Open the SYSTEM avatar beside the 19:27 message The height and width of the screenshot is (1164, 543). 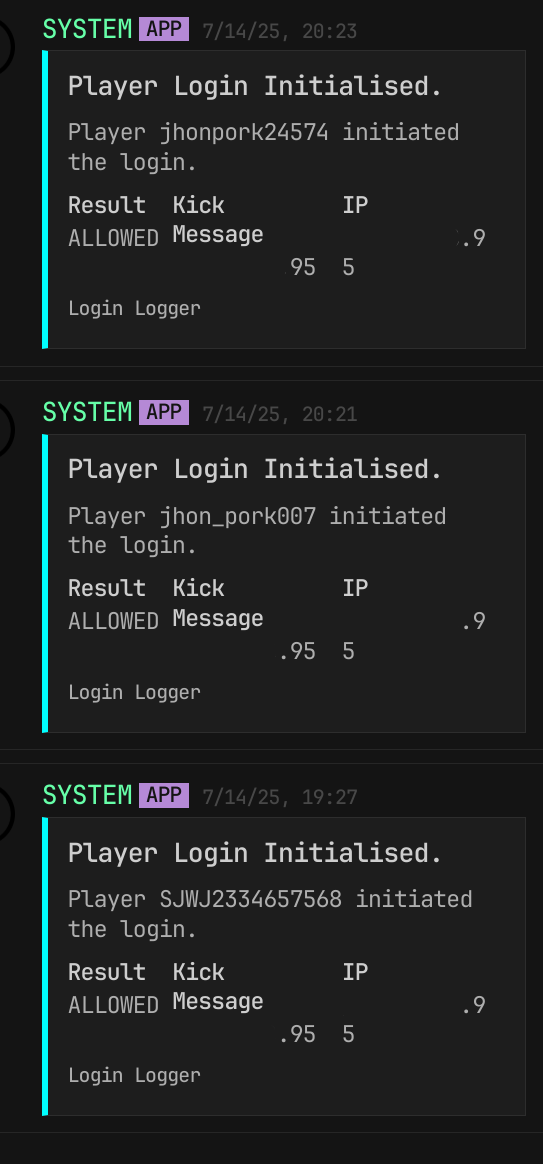(4, 813)
